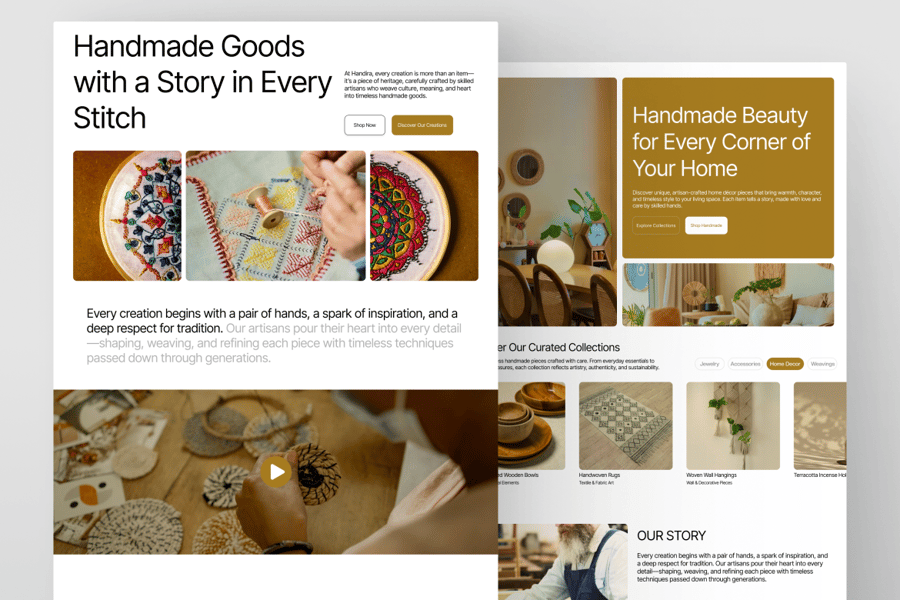
Task: Choose the Accessories category filter
Action: (x=745, y=364)
